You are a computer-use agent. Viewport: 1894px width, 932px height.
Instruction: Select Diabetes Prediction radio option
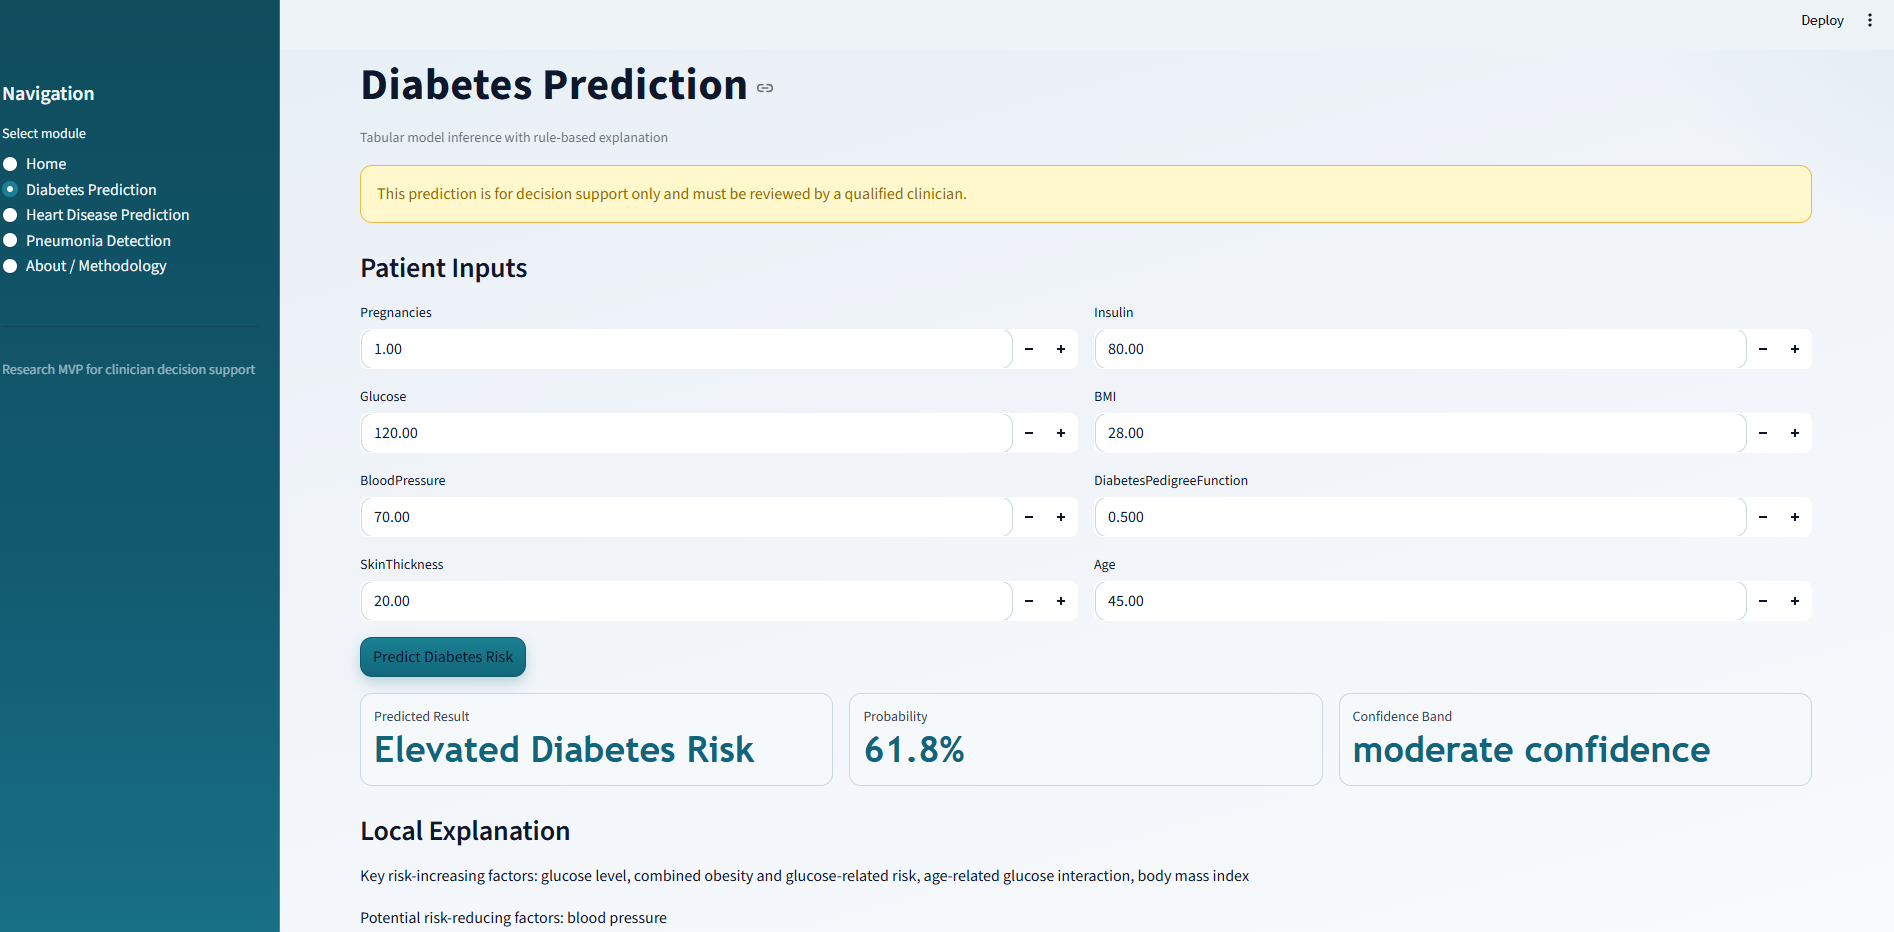[11, 190]
